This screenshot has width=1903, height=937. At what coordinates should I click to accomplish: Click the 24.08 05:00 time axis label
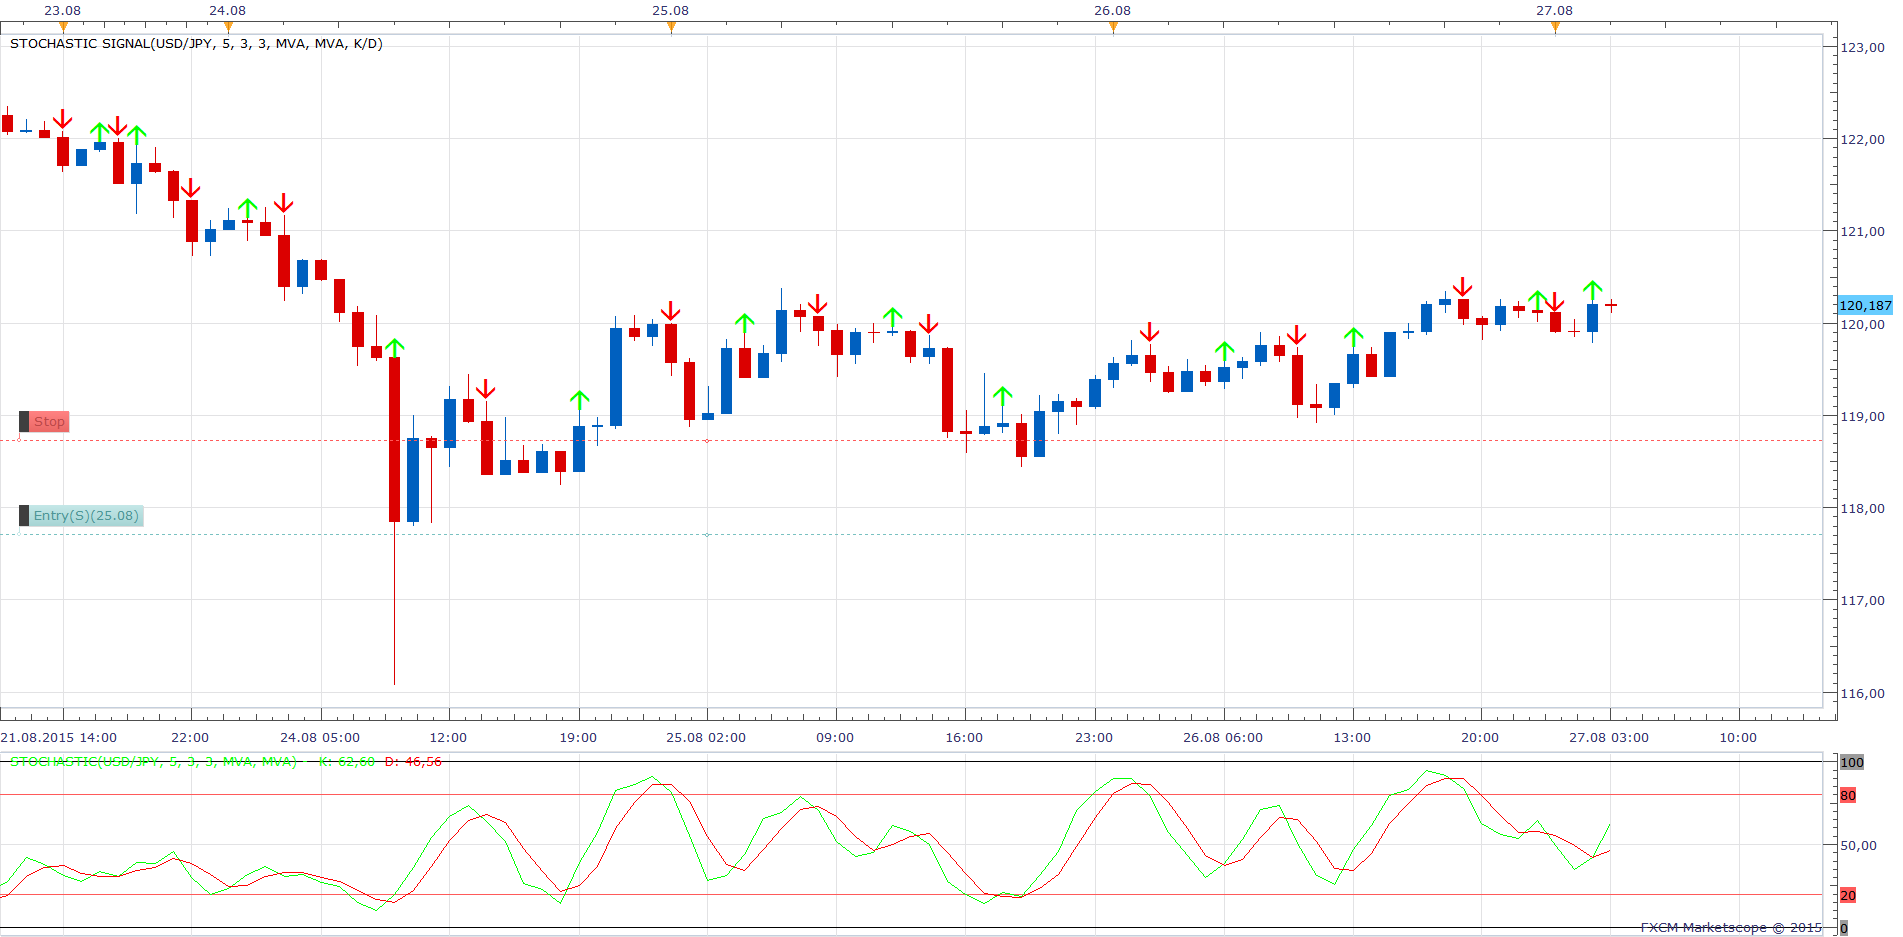click(x=320, y=738)
